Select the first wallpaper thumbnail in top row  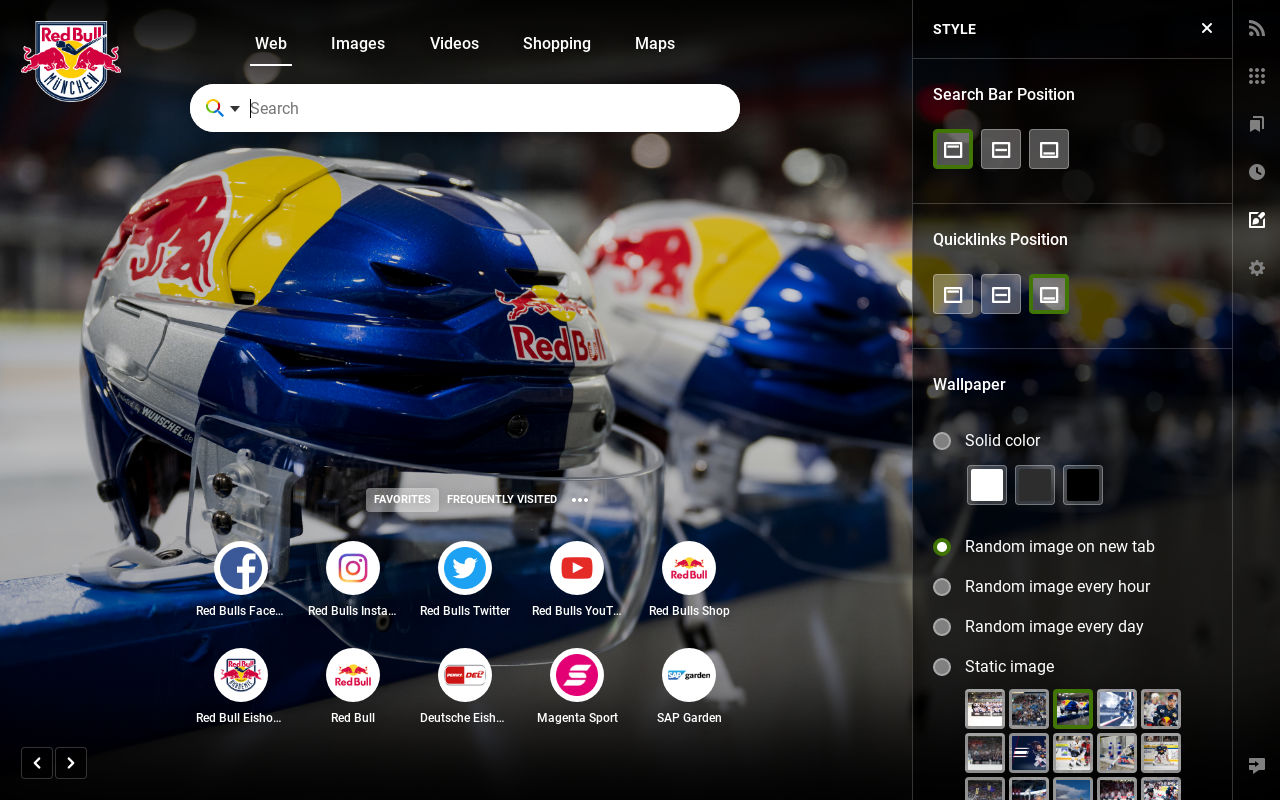(985, 709)
